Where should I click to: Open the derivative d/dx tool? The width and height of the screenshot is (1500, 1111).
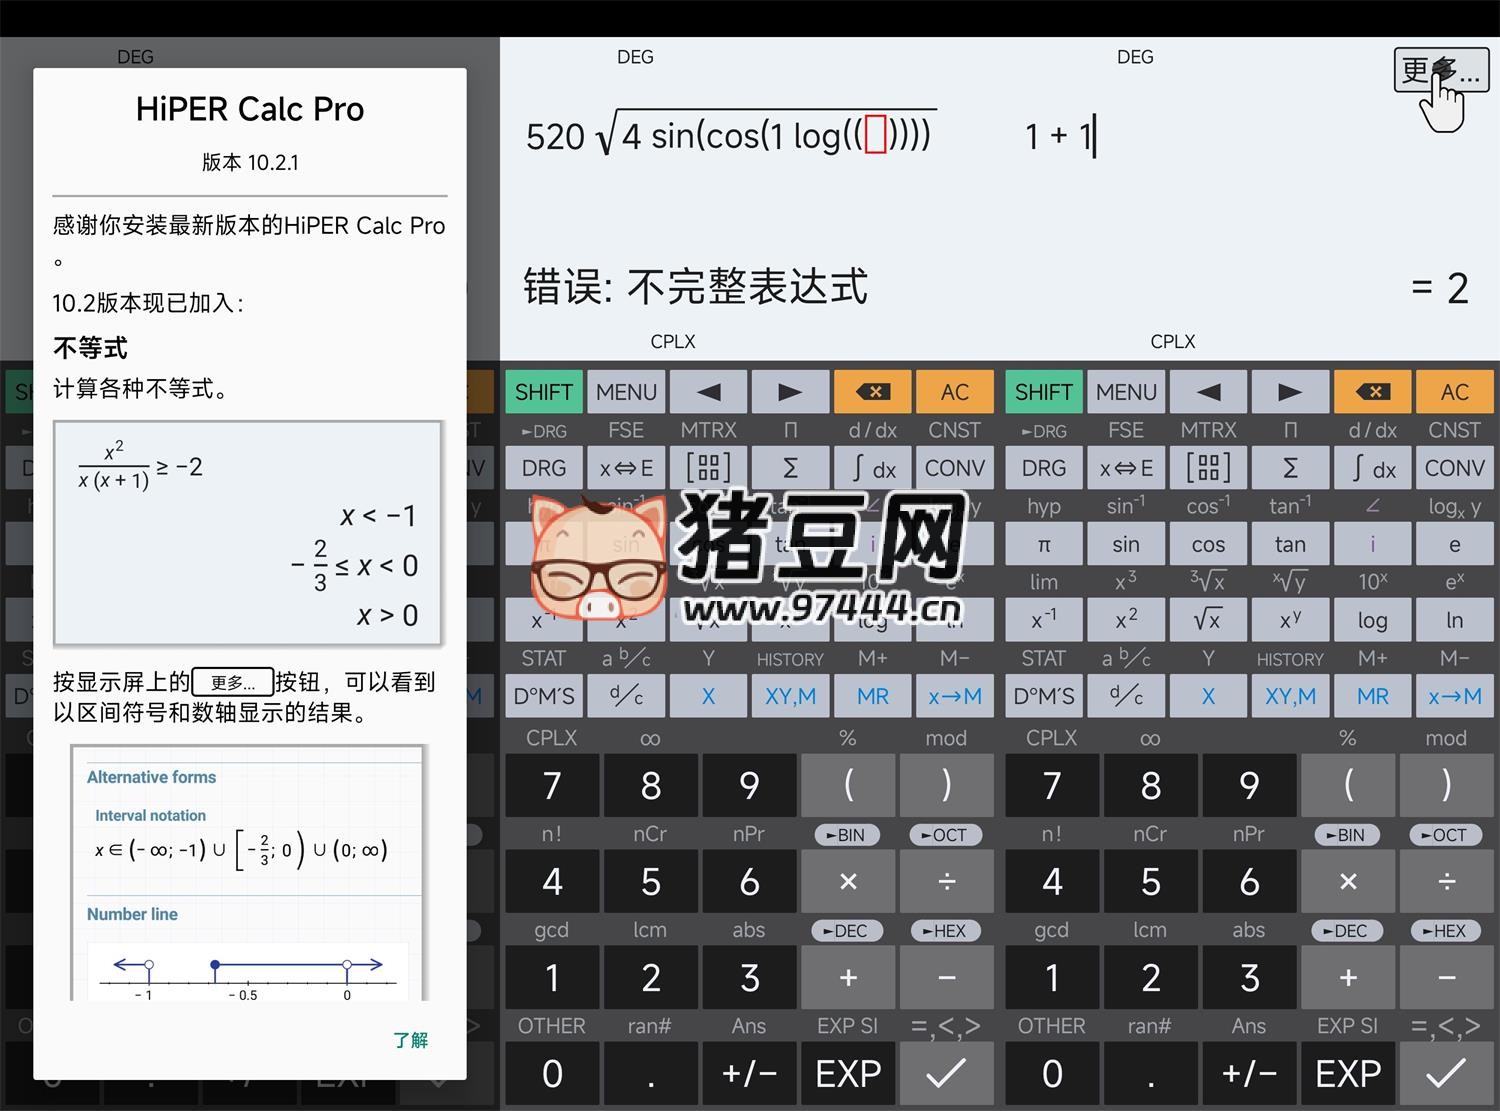1372,430
